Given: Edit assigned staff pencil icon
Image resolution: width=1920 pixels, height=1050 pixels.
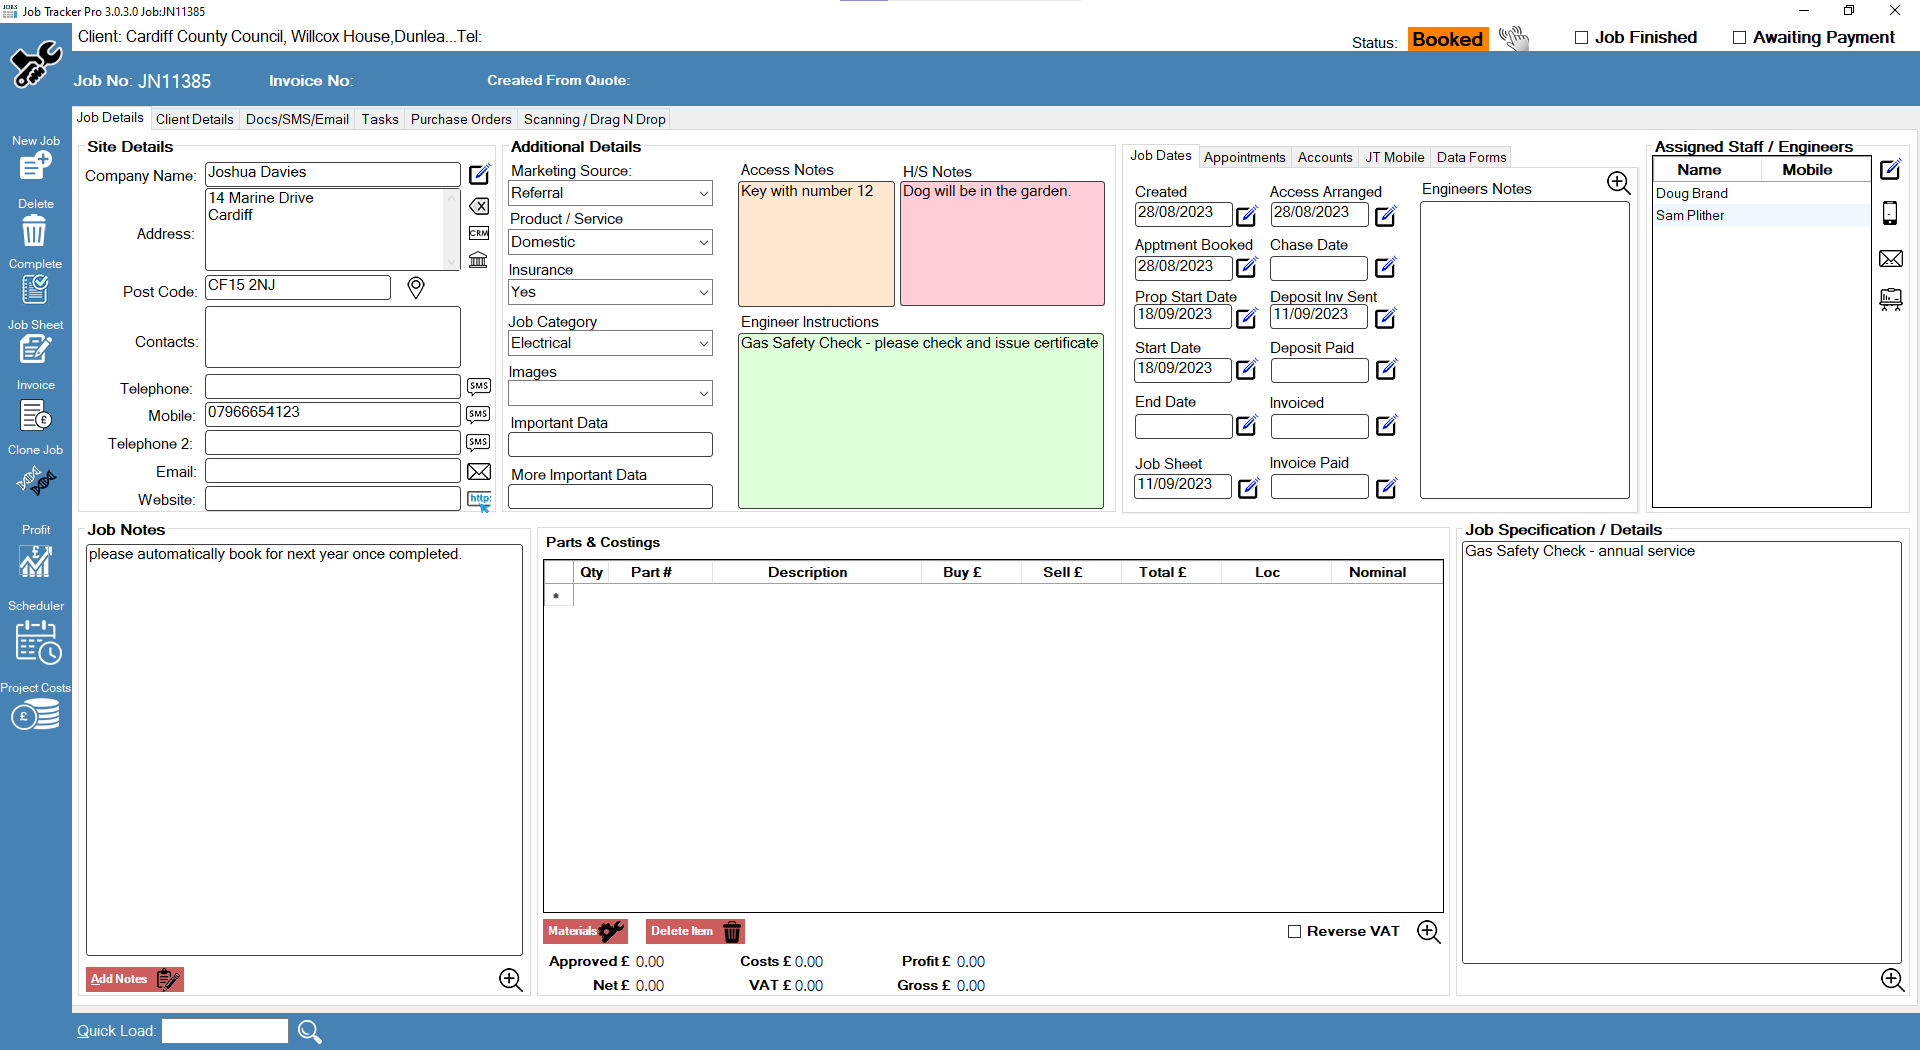Looking at the screenshot, I should click(x=1890, y=169).
